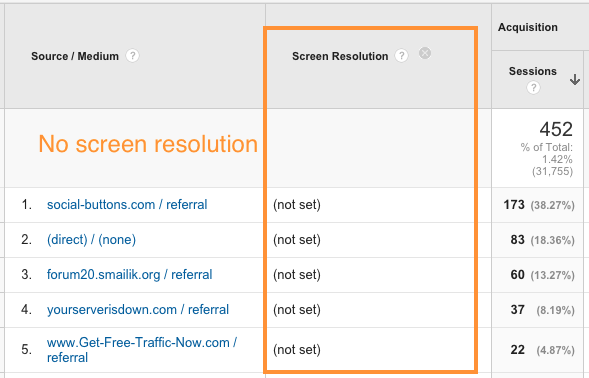589x378 pixels.
Task: Toggle Sessions sort order arrow
Action: point(574,80)
